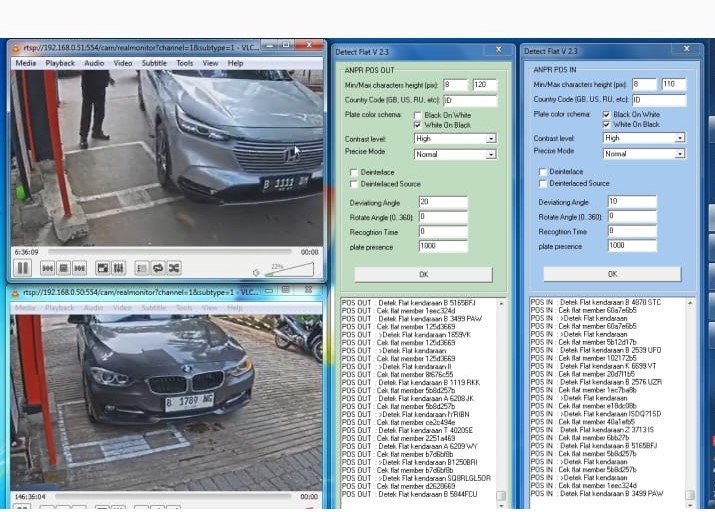715x512 pixels.
Task: Open the Tools menu in top VLC window
Action: [x=185, y=63]
